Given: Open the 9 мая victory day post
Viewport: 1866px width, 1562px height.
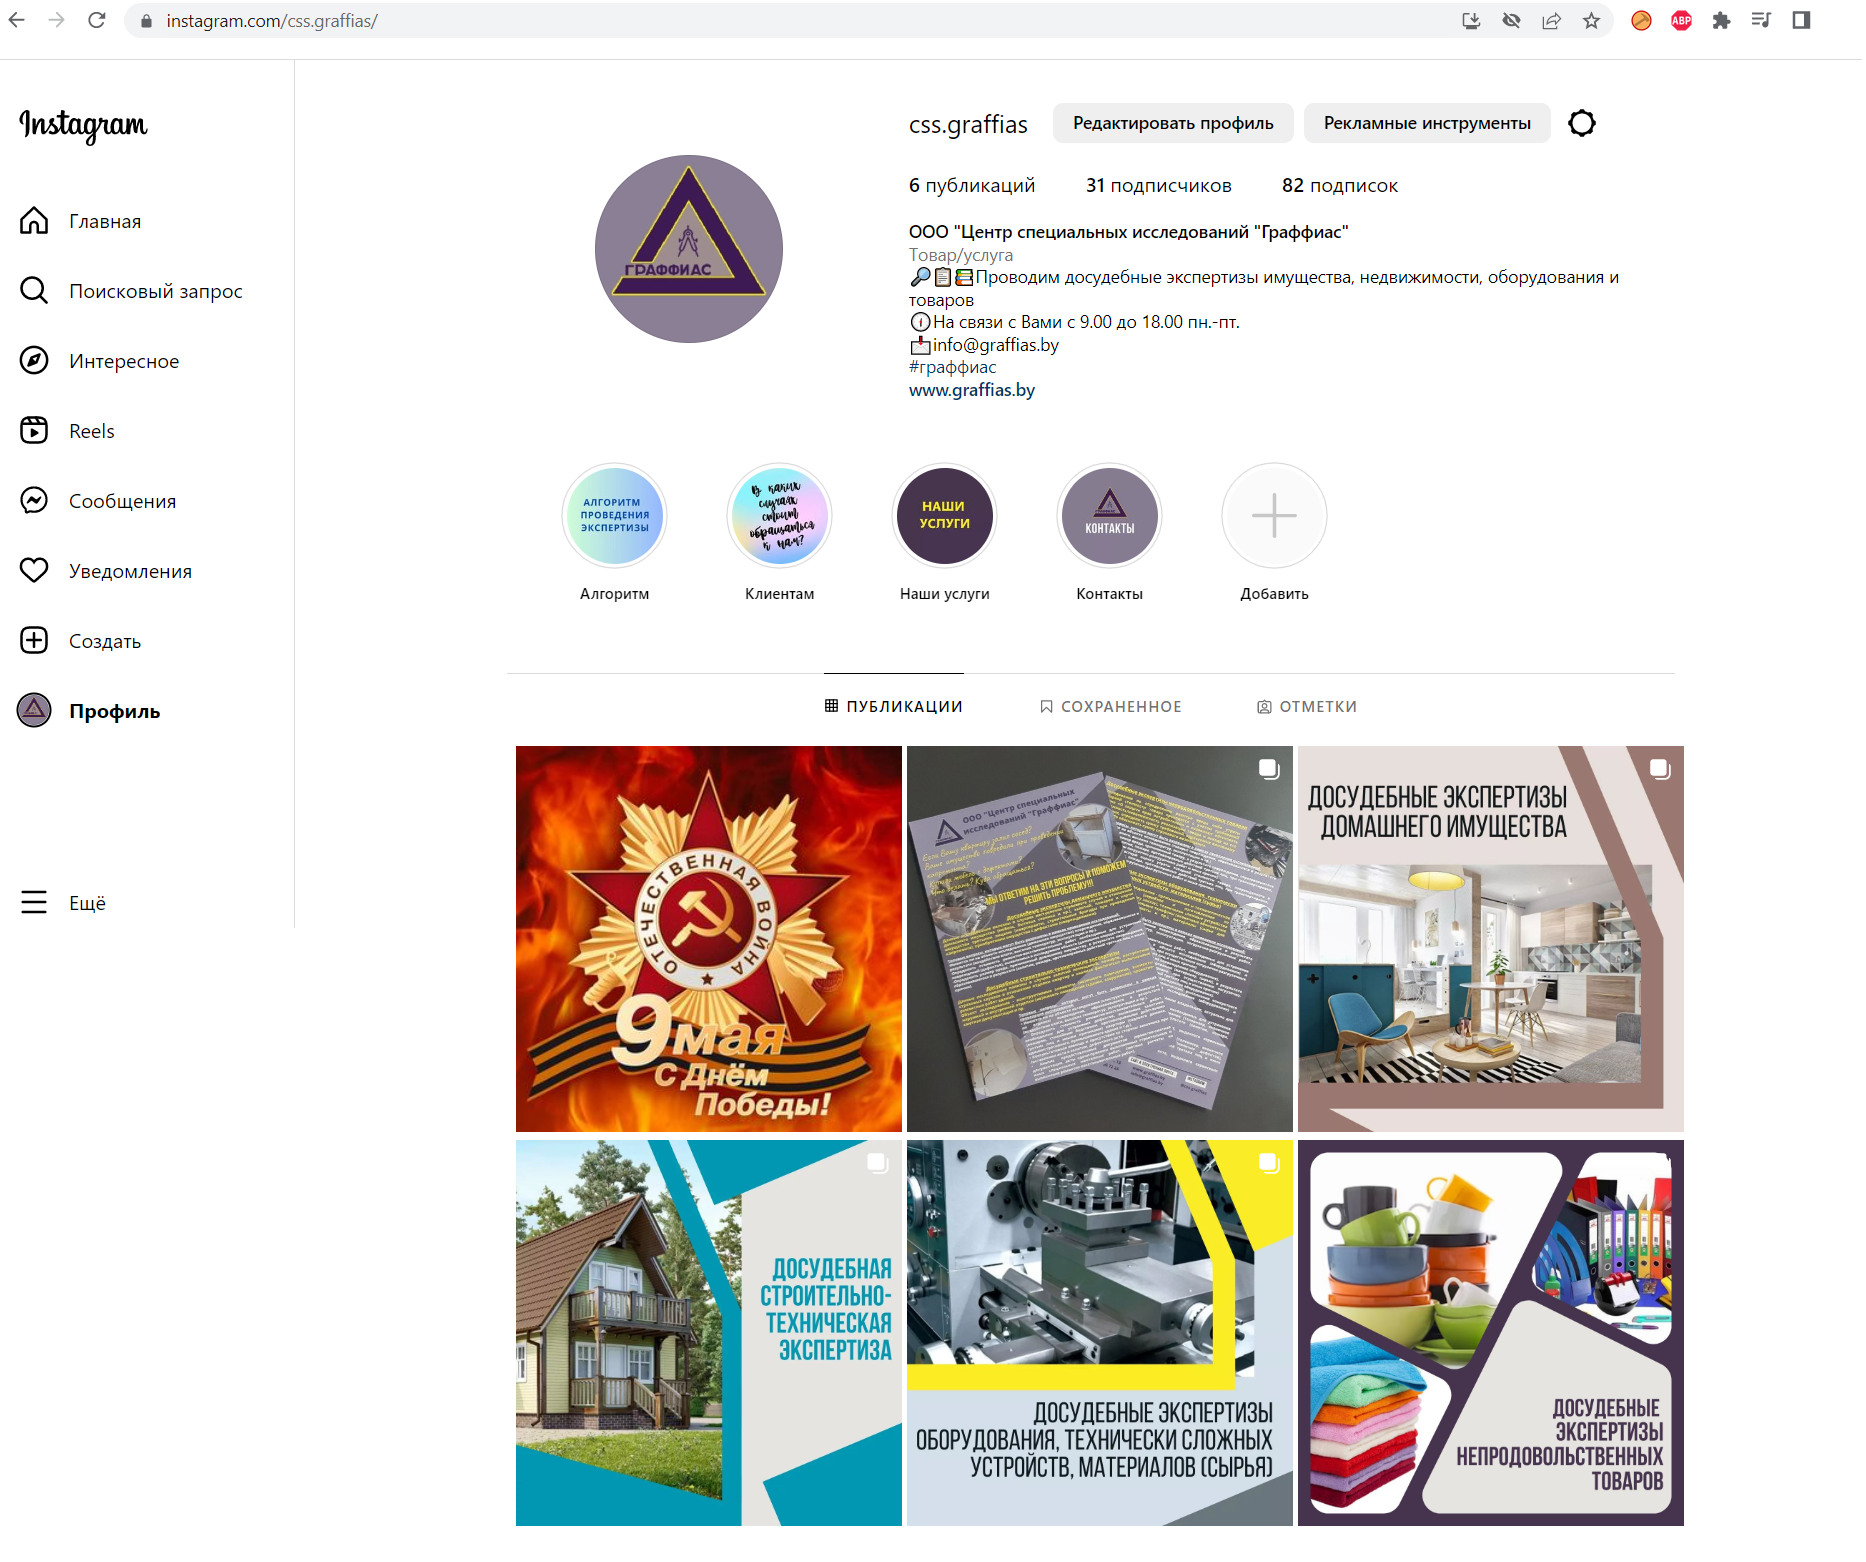Looking at the screenshot, I should tap(708, 939).
